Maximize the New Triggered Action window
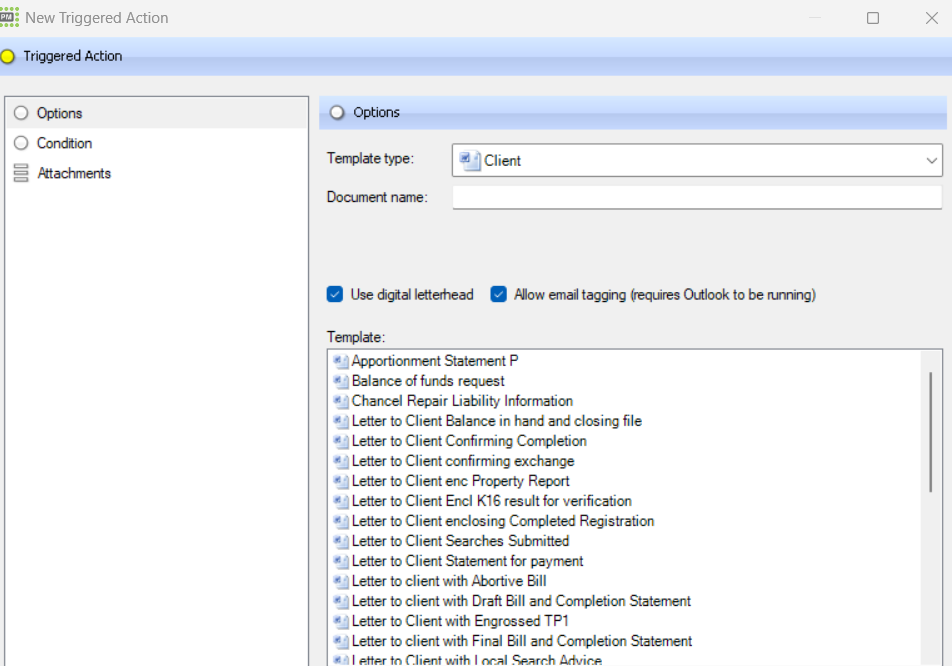Viewport: 952px width, 666px height. [x=873, y=18]
